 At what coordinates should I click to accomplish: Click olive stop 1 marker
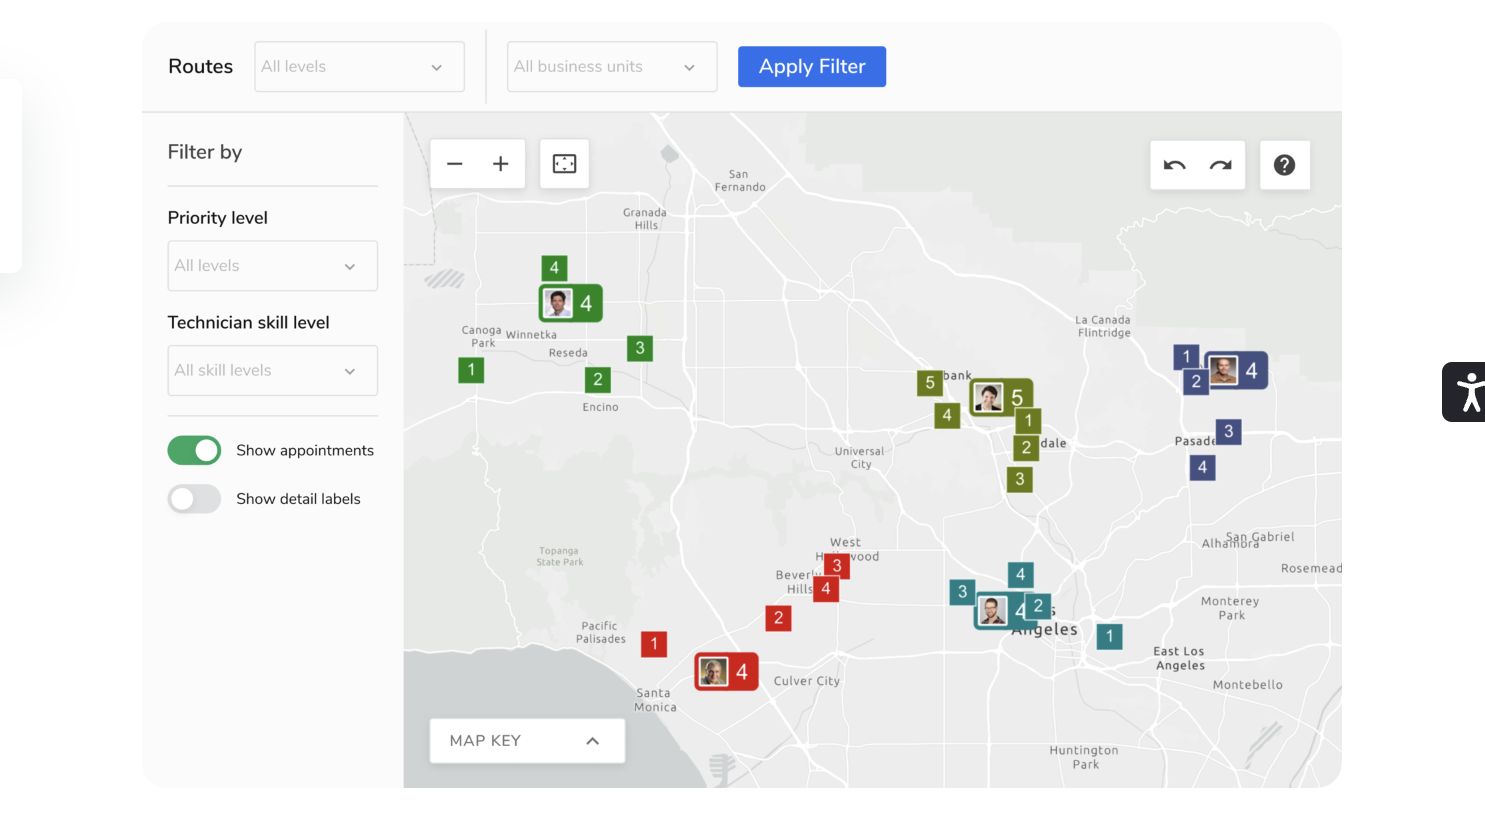coord(1028,420)
